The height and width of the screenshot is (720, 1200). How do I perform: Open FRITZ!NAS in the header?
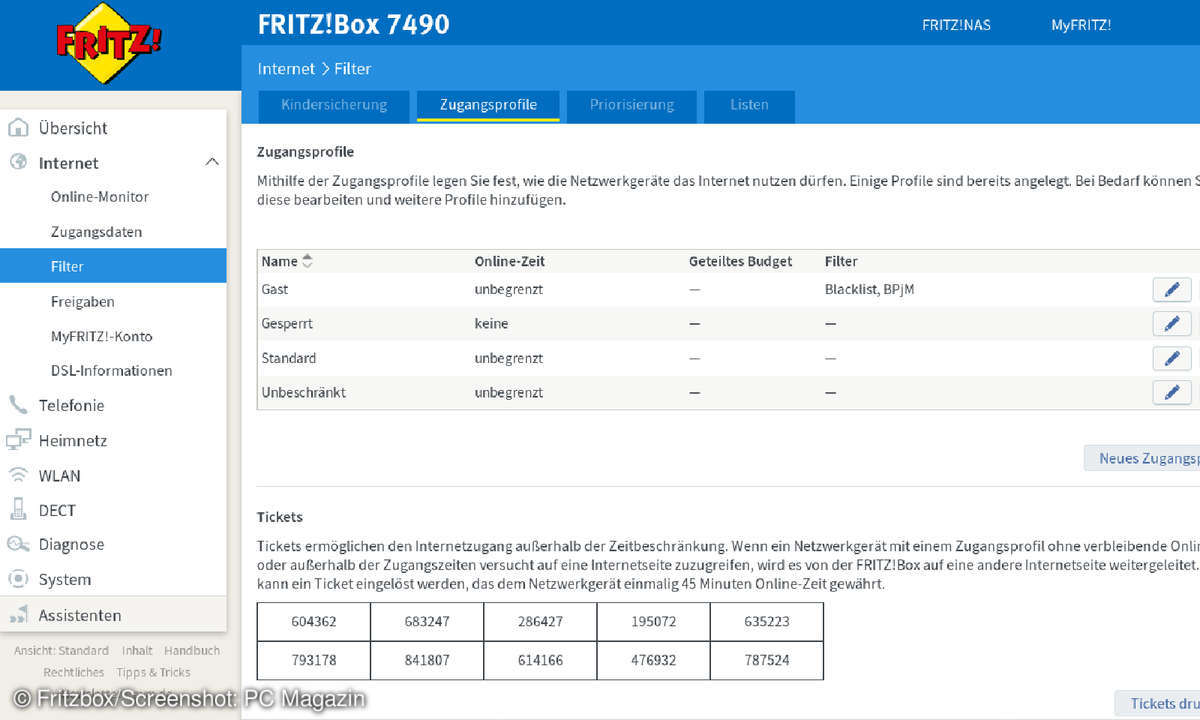tap(956, 25)
